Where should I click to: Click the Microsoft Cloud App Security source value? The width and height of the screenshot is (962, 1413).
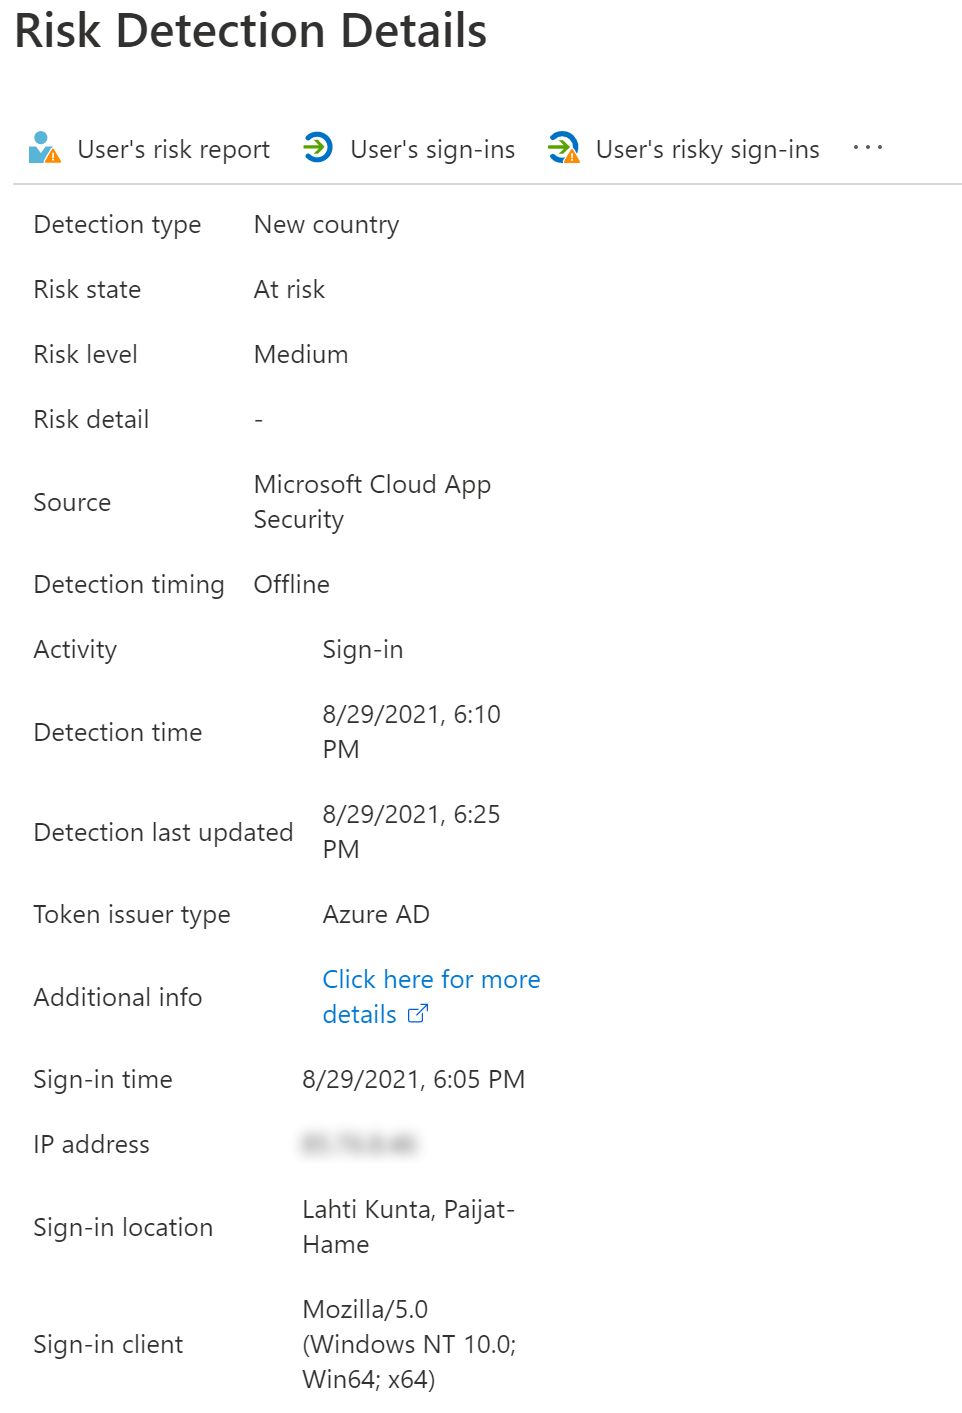[x=371, y=501]
